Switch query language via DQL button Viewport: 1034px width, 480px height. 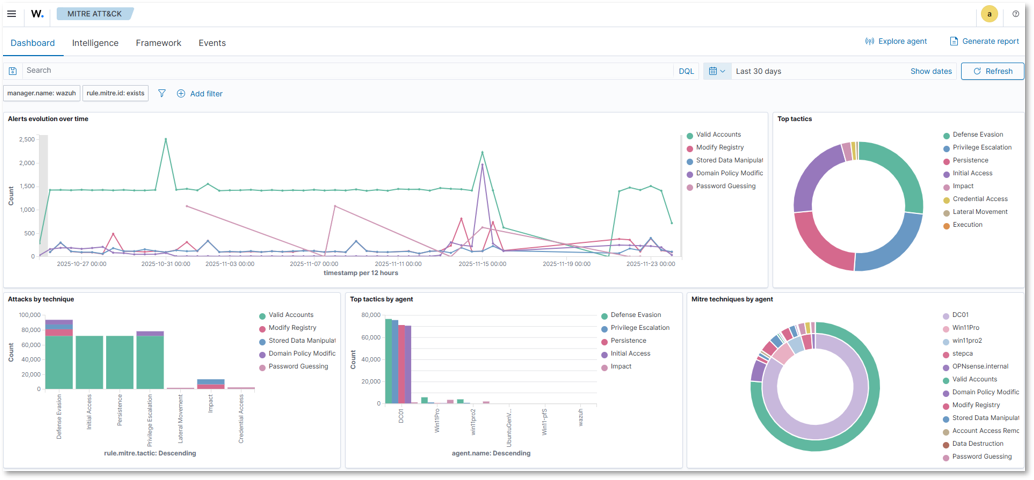tap(686, 71)
